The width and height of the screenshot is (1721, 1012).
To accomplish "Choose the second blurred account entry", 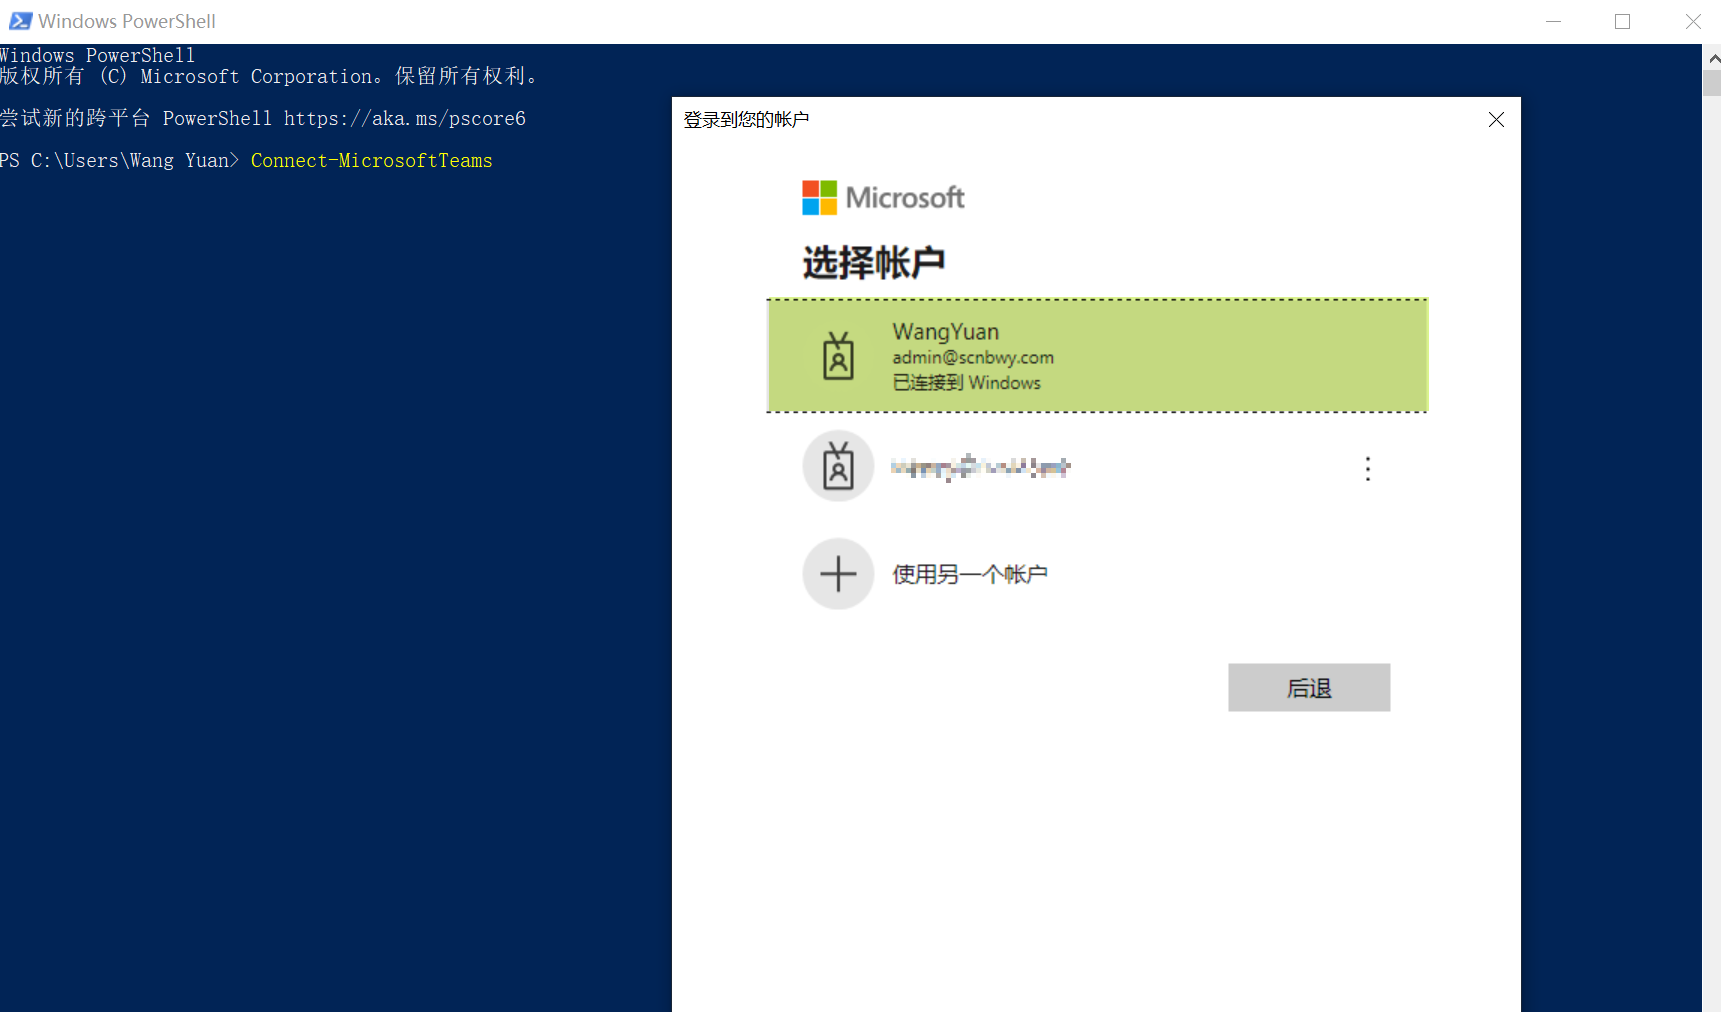I will [x=1097, y=467].
